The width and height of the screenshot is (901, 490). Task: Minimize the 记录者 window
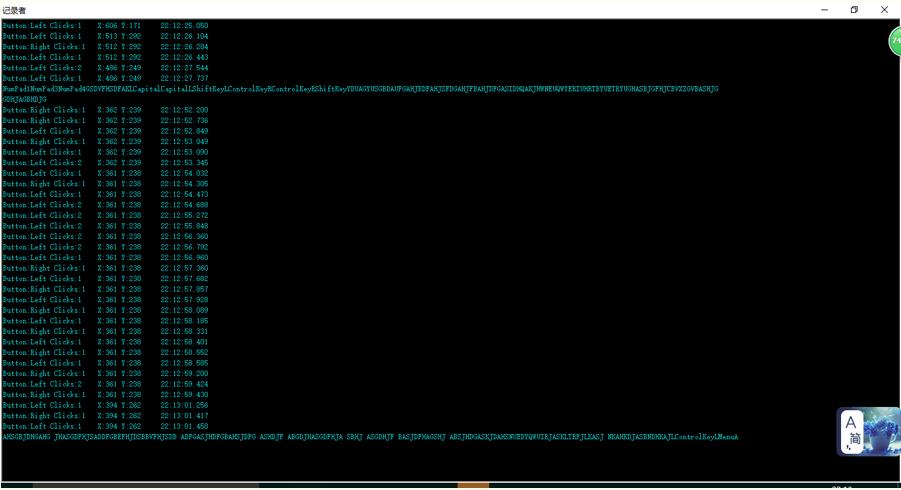[x=825, y=10]
